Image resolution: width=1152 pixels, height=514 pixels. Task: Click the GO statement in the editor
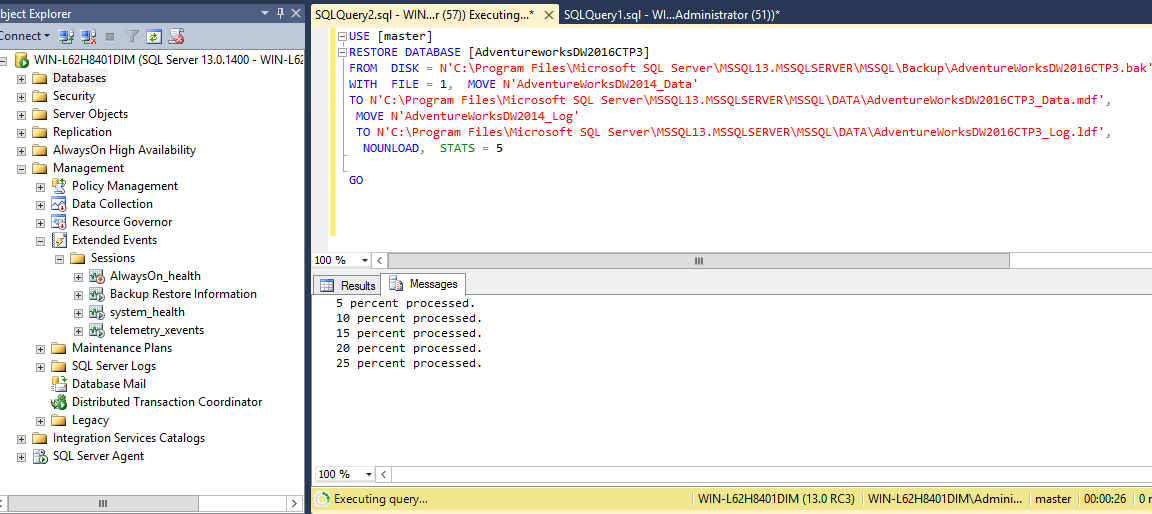(x=356, y=180)
